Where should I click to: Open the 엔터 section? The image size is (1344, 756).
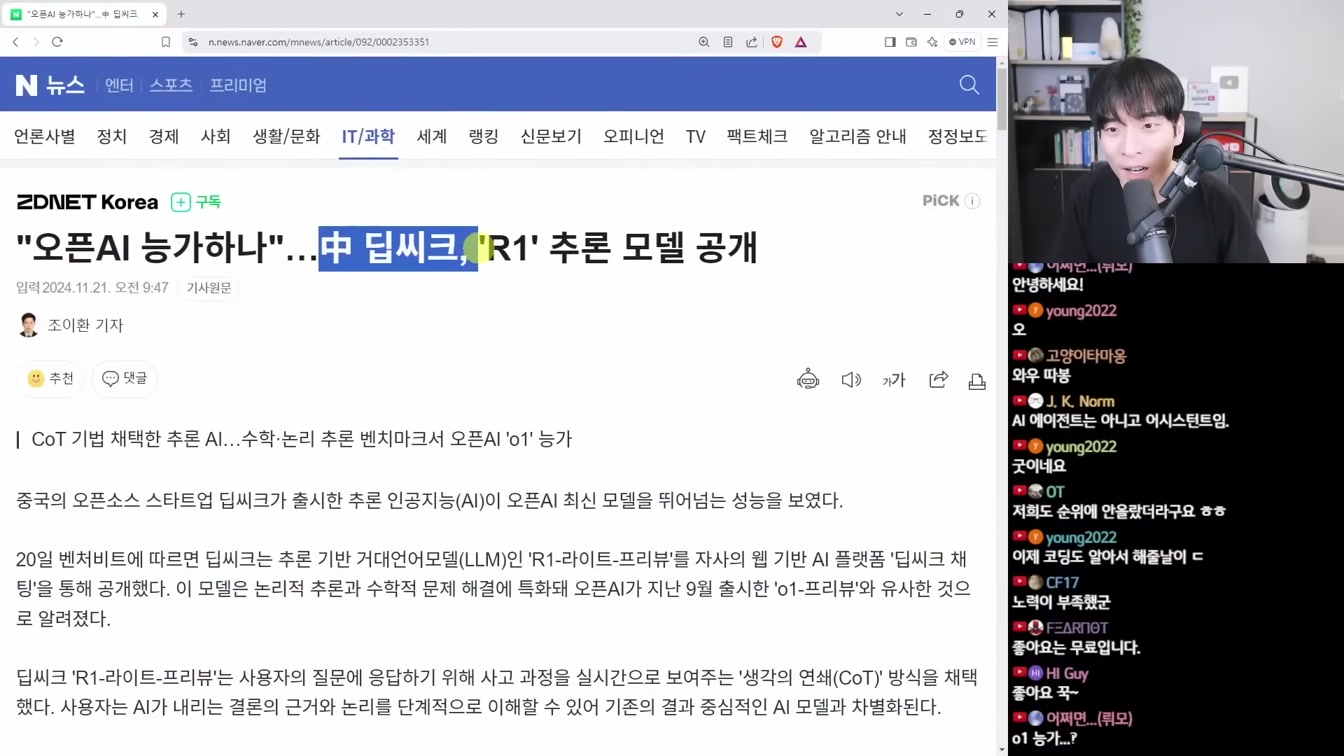pyautogui.click(x=119, y=85)
